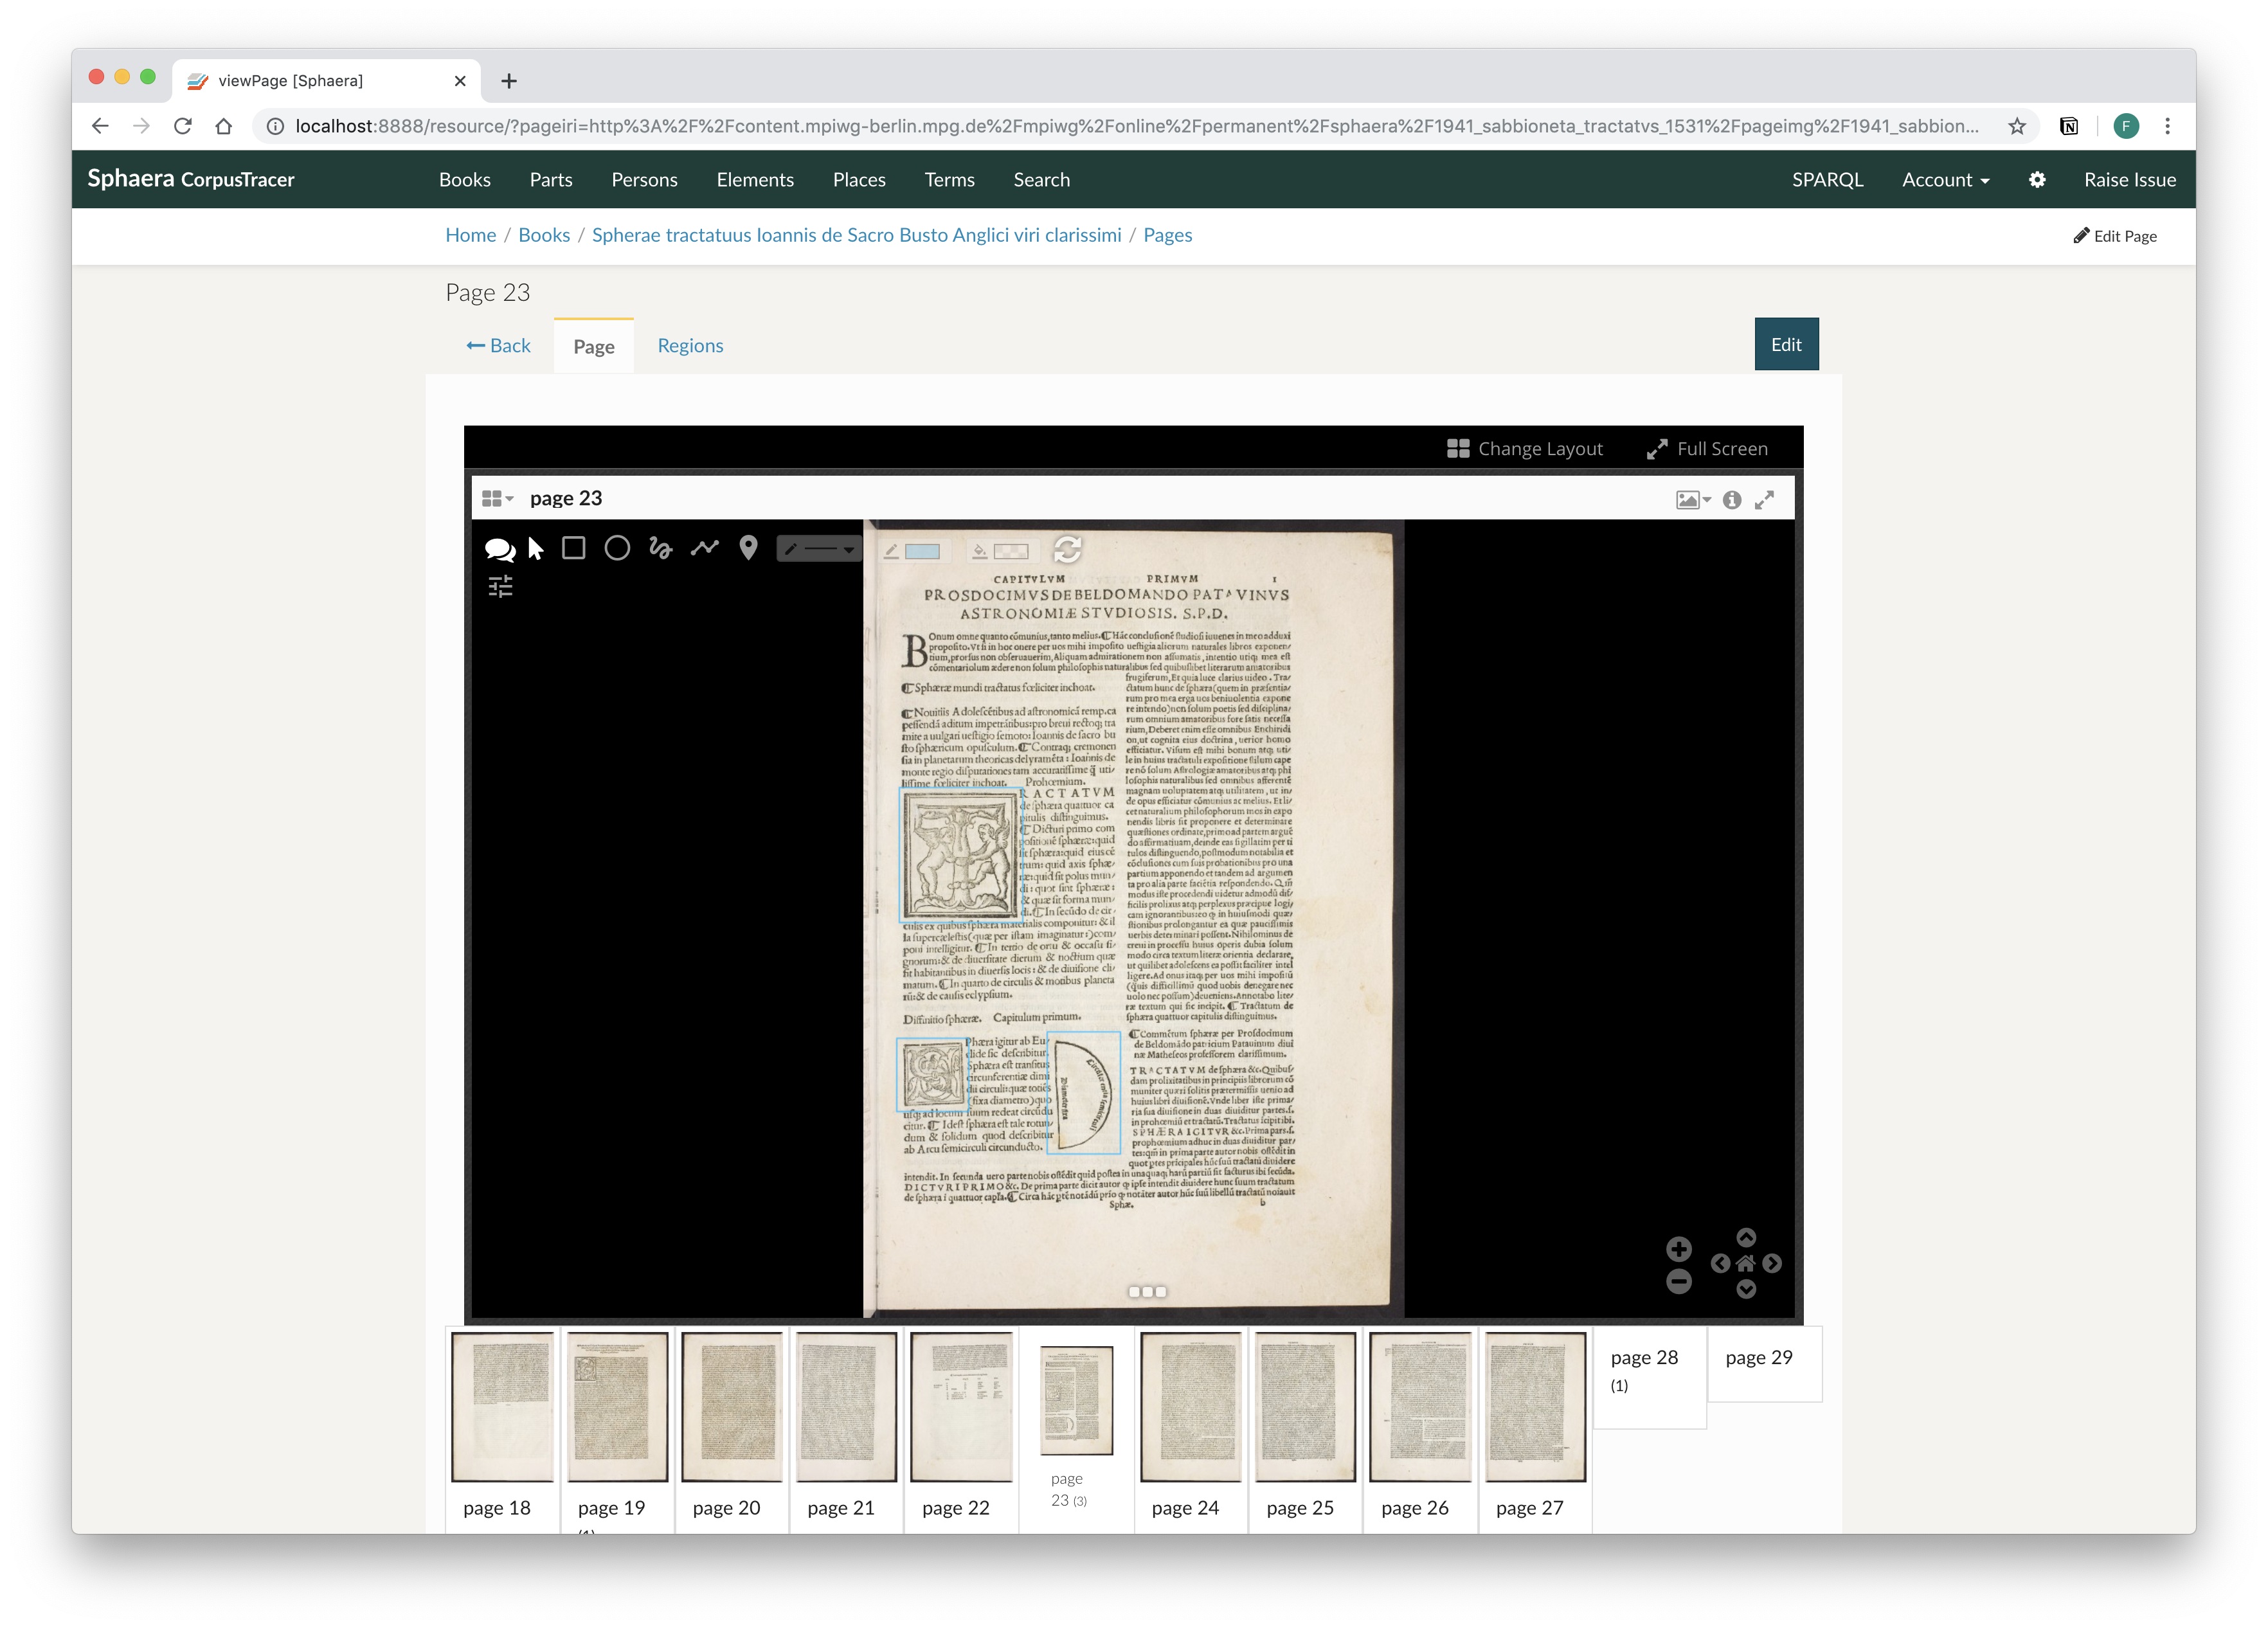Select the circle drawing tool
2268x1629 pixels.
(x=617, y=548)
